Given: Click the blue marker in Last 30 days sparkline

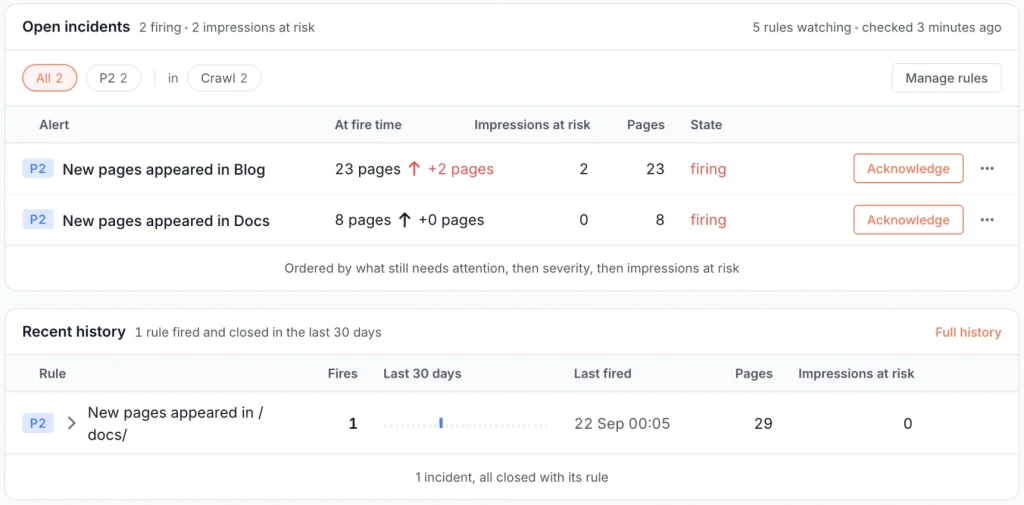Looking at the screenshot, I should click(441, 423).
